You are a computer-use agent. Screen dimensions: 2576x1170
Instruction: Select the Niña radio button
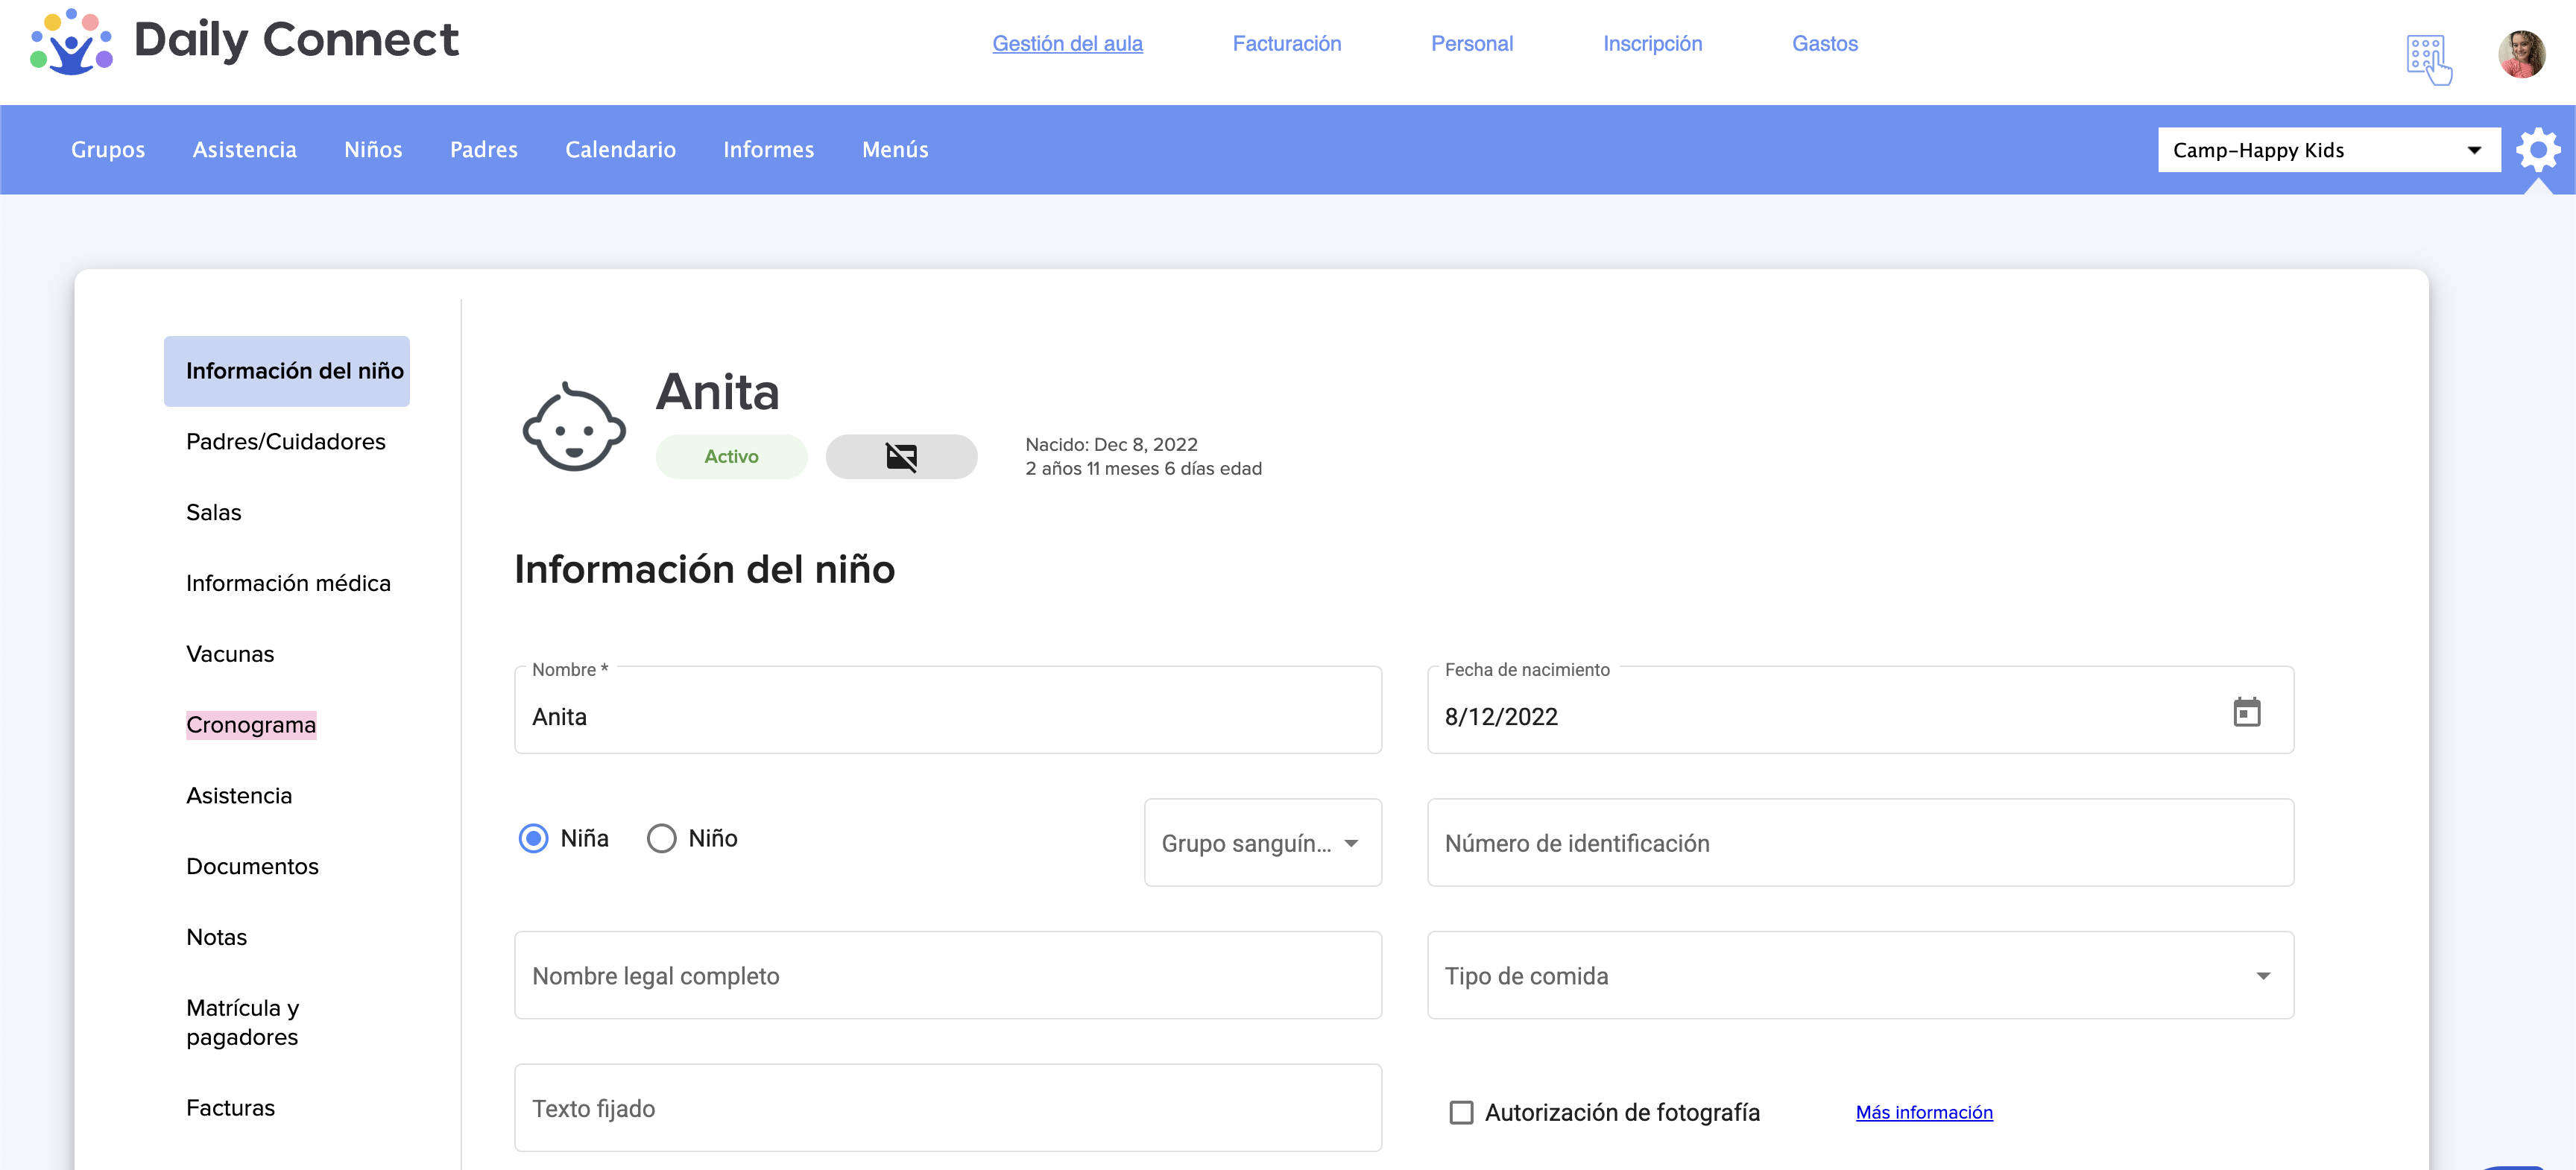click(534, 838)
